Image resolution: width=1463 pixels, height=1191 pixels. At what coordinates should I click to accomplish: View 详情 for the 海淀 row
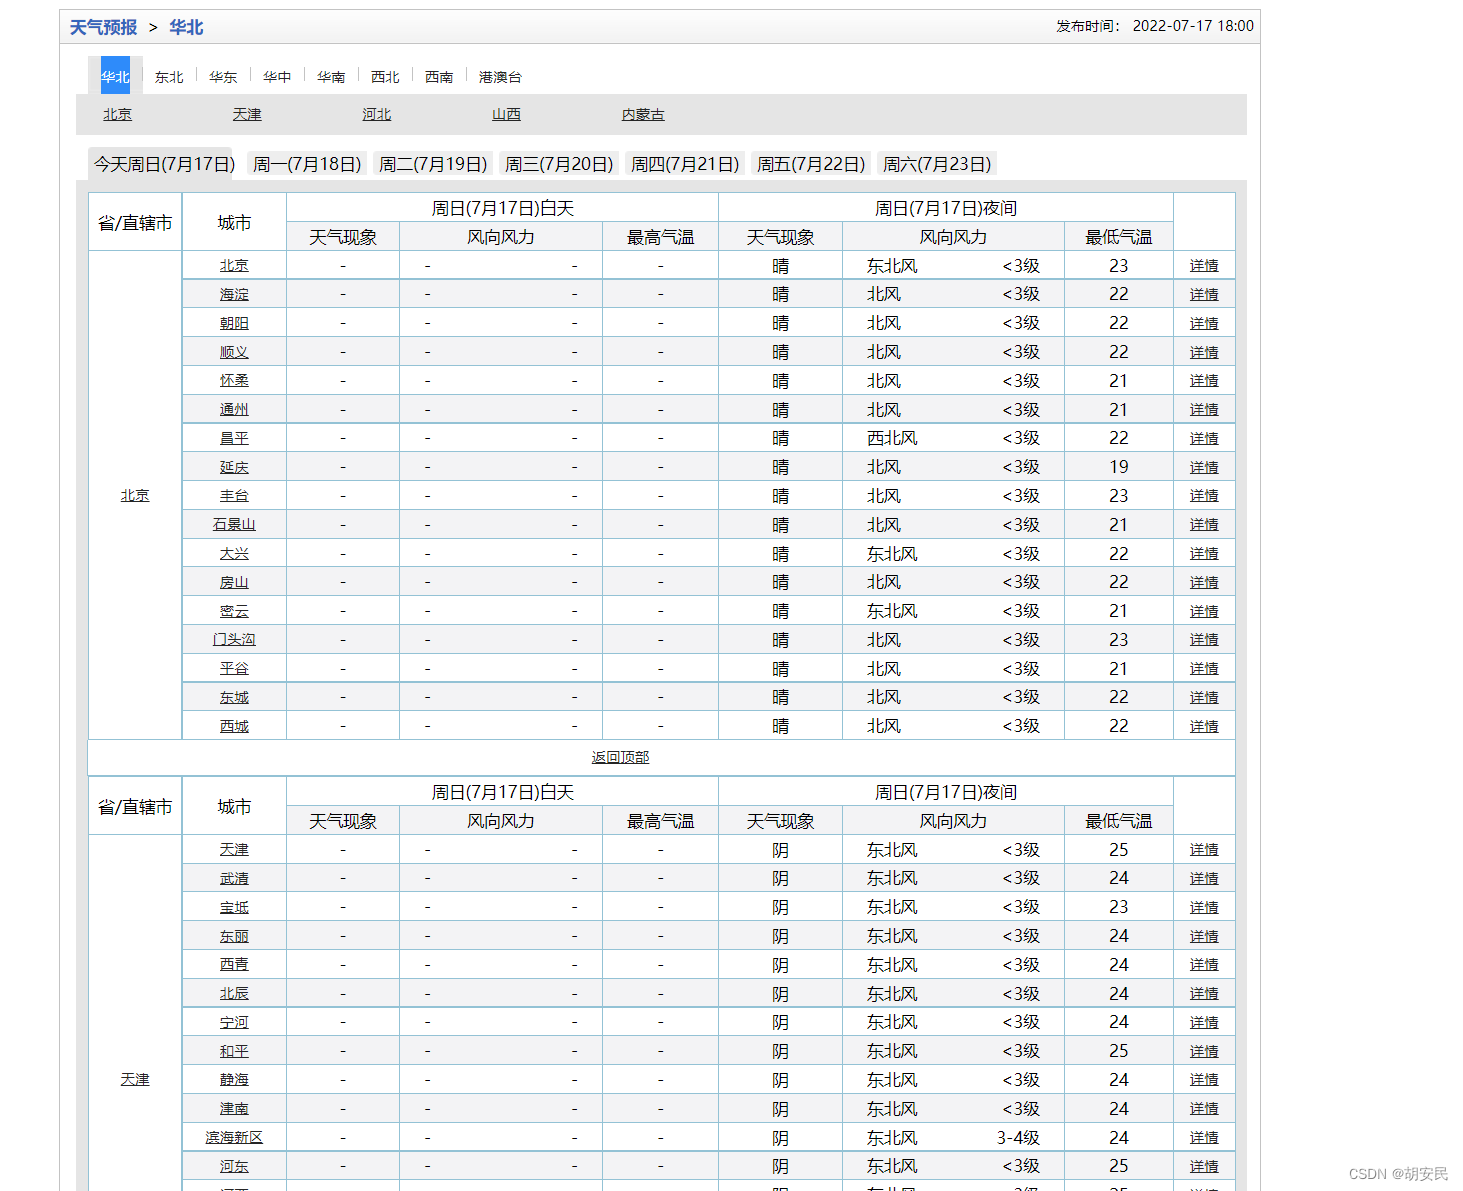coord(1204,295)
